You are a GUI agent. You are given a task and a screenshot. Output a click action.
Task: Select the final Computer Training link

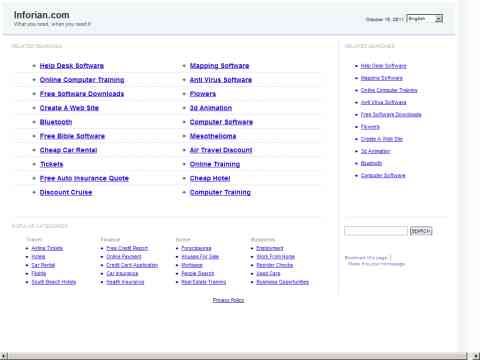click(x=220, y=192)
